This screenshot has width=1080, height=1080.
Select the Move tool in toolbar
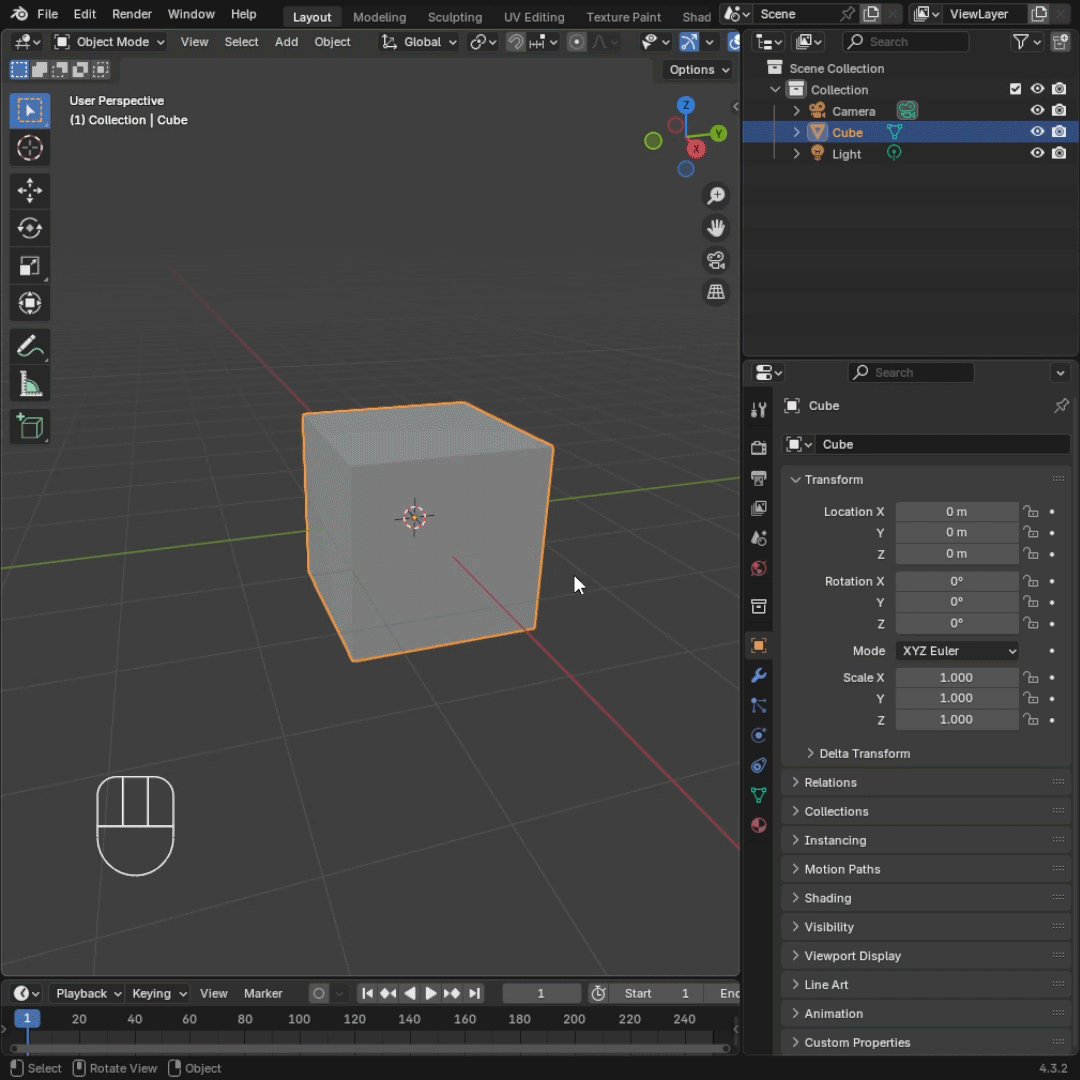(x=30, y=190)
